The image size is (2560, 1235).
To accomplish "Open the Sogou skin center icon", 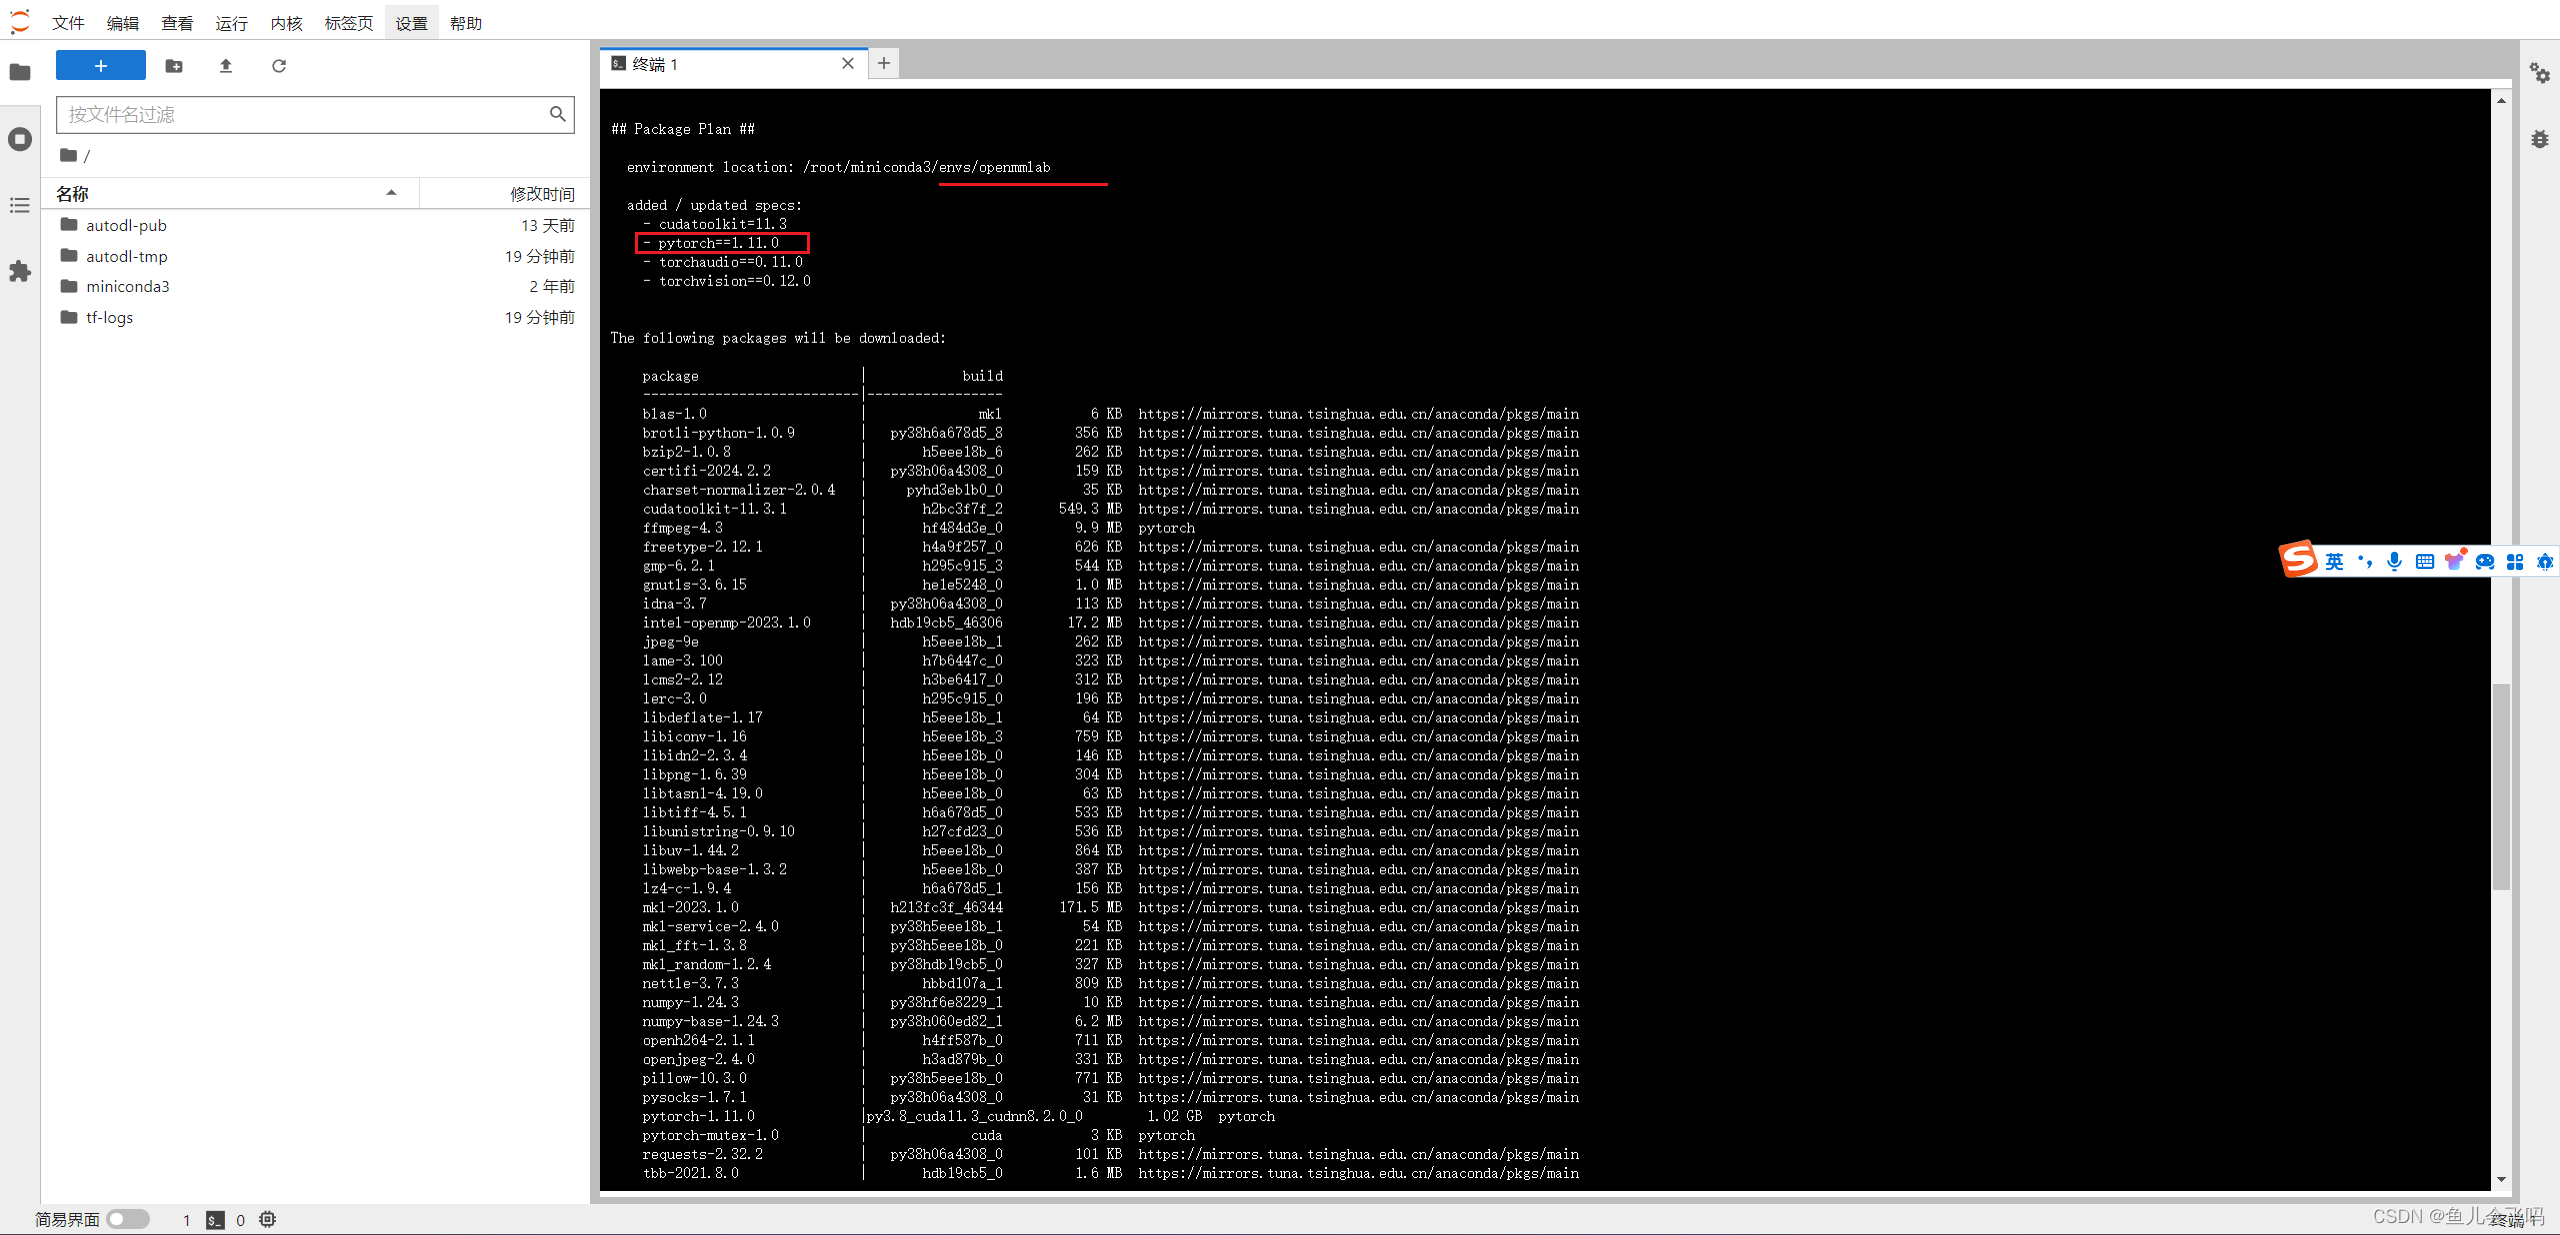I will click(2455, 560).
